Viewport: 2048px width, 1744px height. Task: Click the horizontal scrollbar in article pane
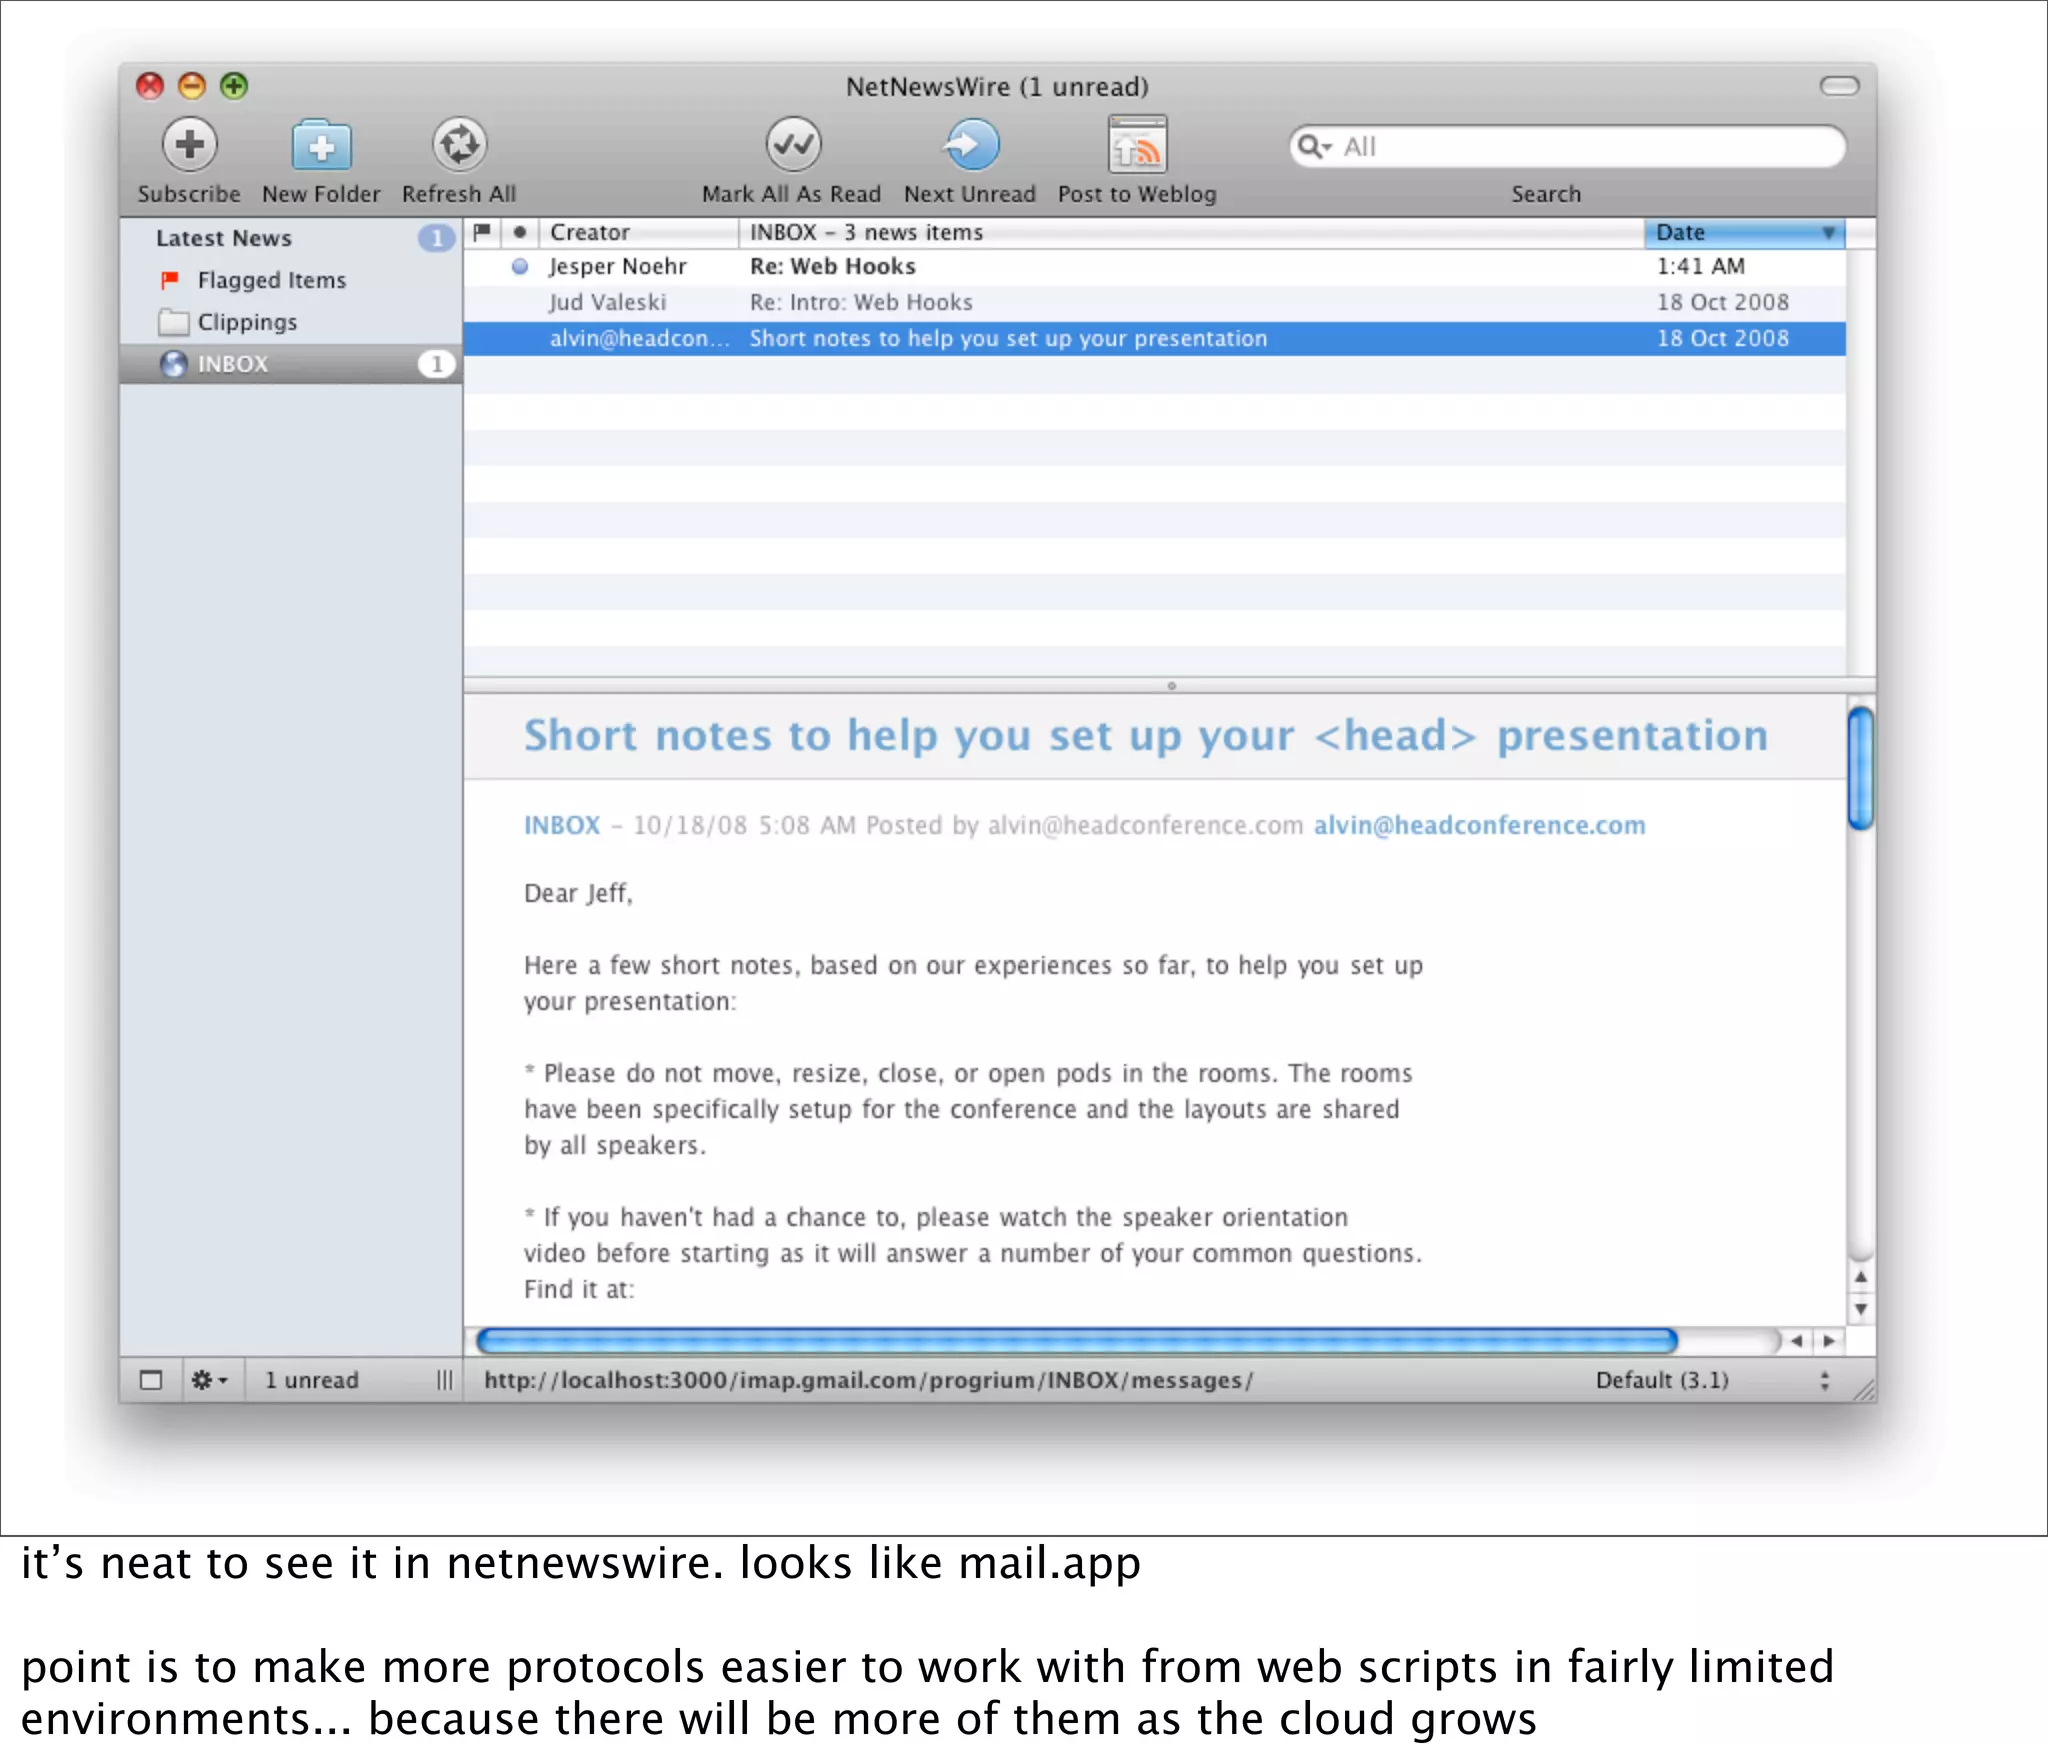(1076, 1340)
